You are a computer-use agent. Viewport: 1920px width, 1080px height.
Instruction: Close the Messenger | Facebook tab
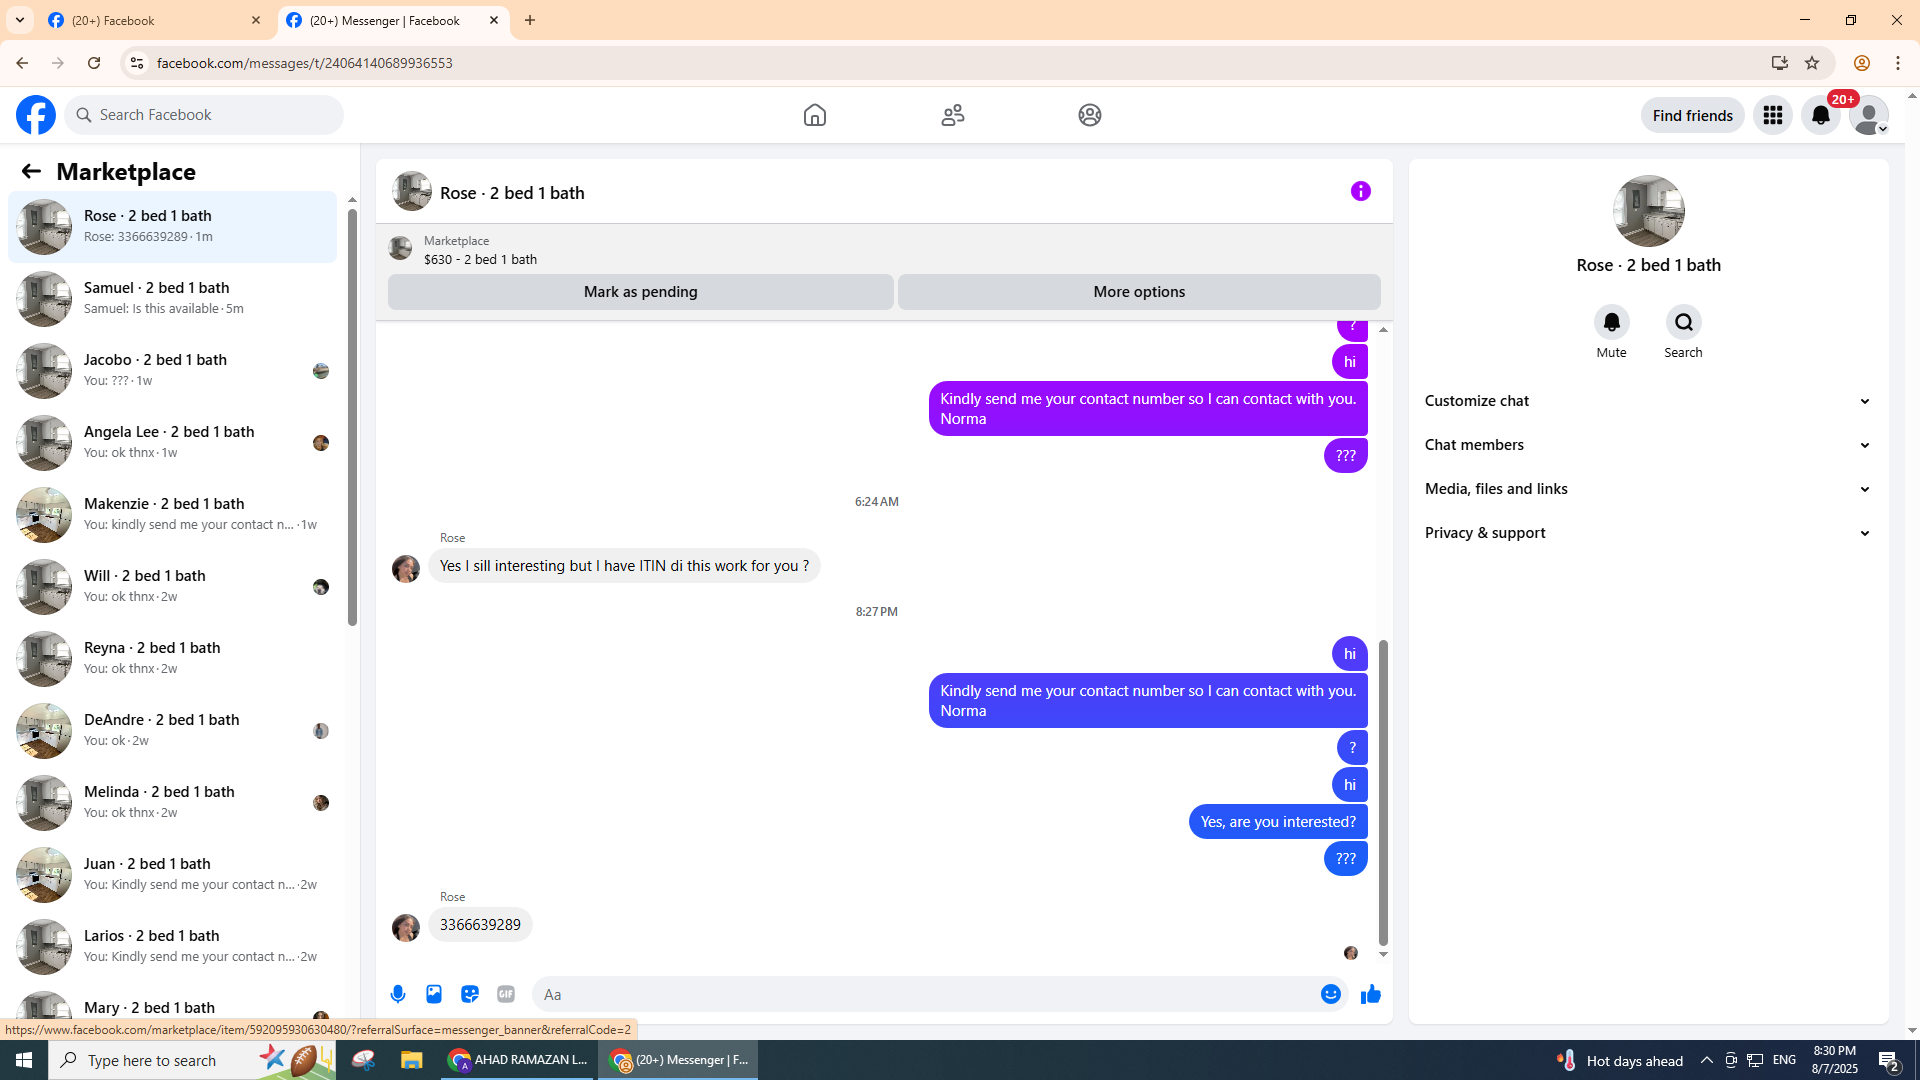pos(494,20)
